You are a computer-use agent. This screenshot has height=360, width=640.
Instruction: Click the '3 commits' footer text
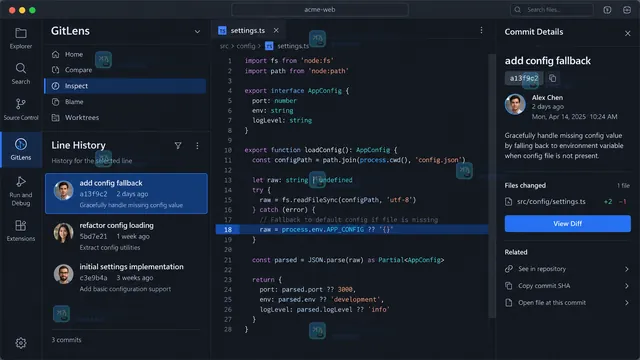66,340
